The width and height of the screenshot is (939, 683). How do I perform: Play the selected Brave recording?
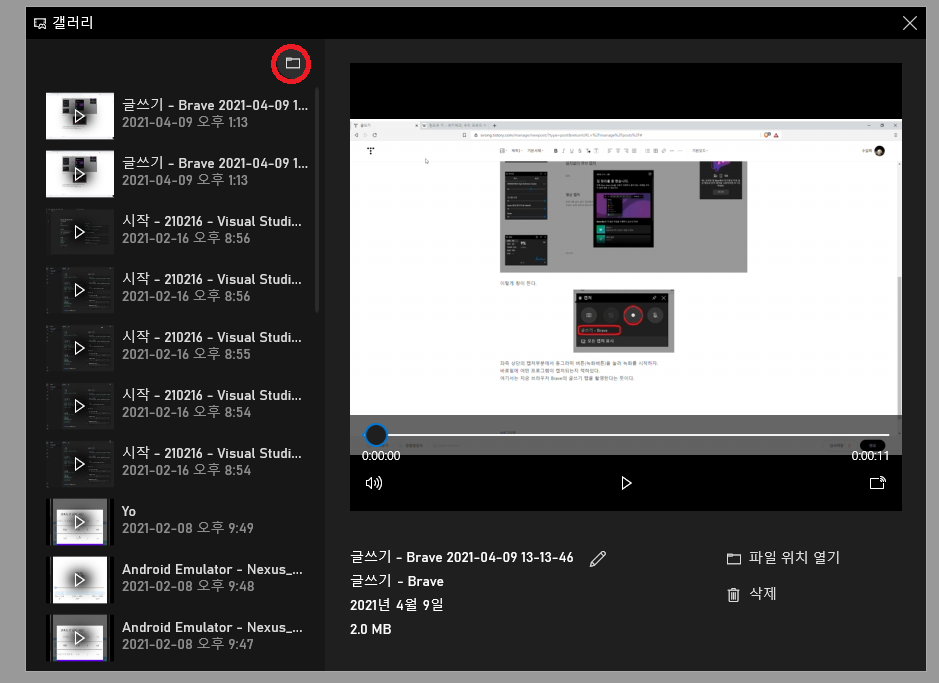click(626, 482)
